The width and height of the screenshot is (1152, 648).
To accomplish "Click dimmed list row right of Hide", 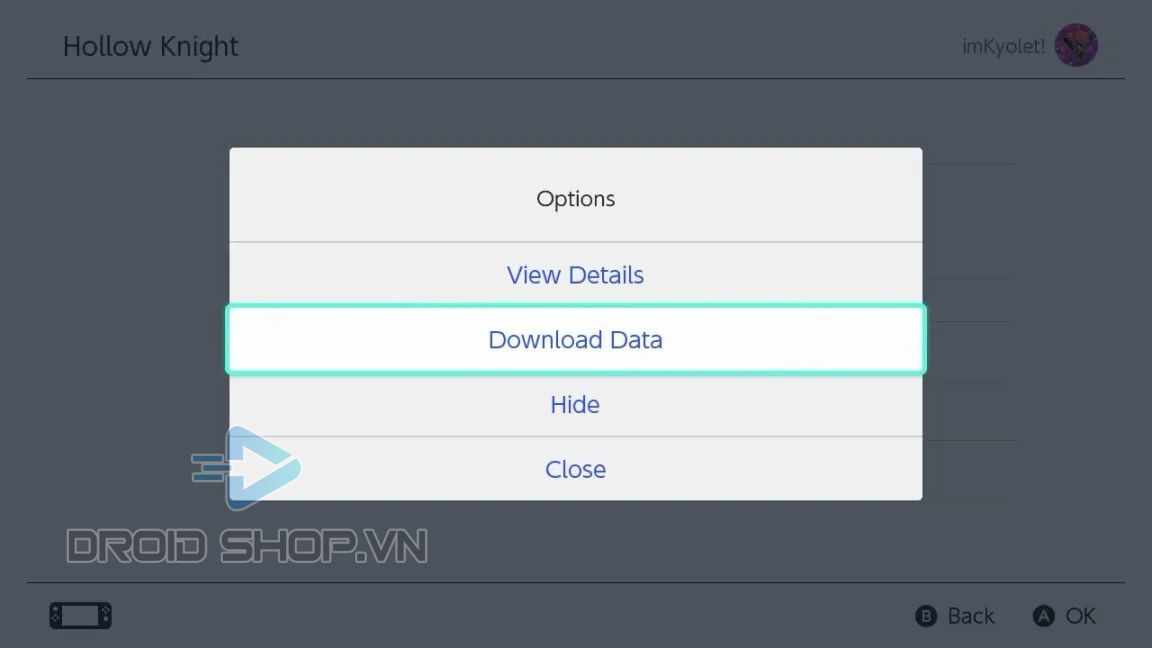I will point(970,411).
